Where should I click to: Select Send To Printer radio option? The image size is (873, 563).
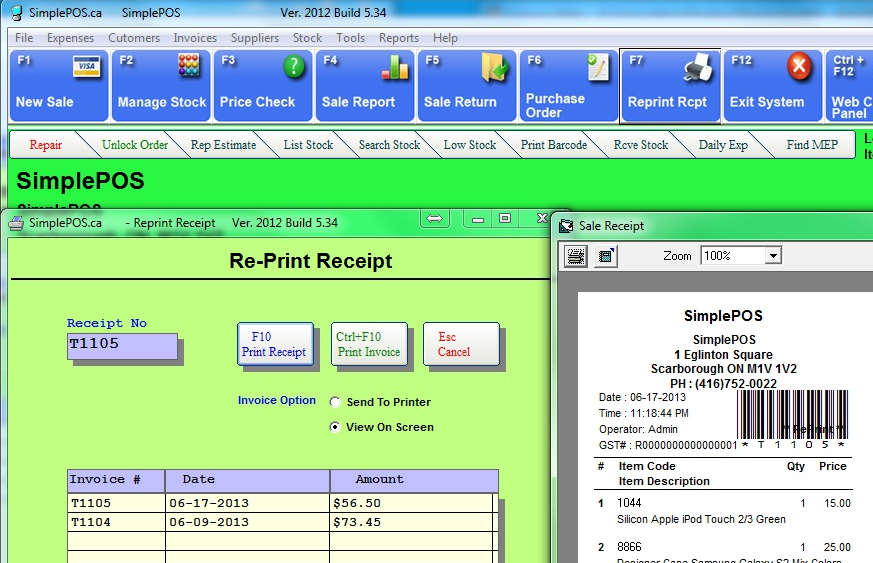[x=335, y=402]
